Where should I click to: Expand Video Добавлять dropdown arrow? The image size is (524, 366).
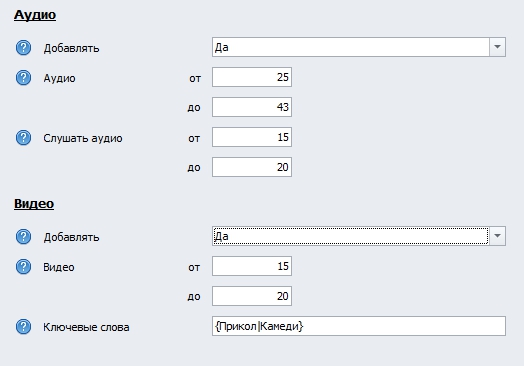[497, 236]
